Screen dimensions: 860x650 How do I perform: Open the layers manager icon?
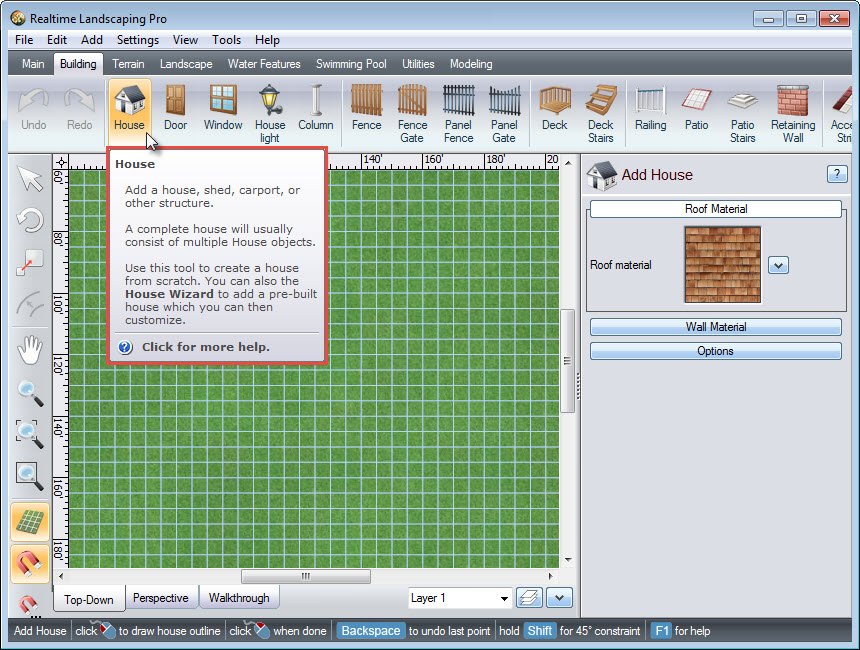(529, 598)
